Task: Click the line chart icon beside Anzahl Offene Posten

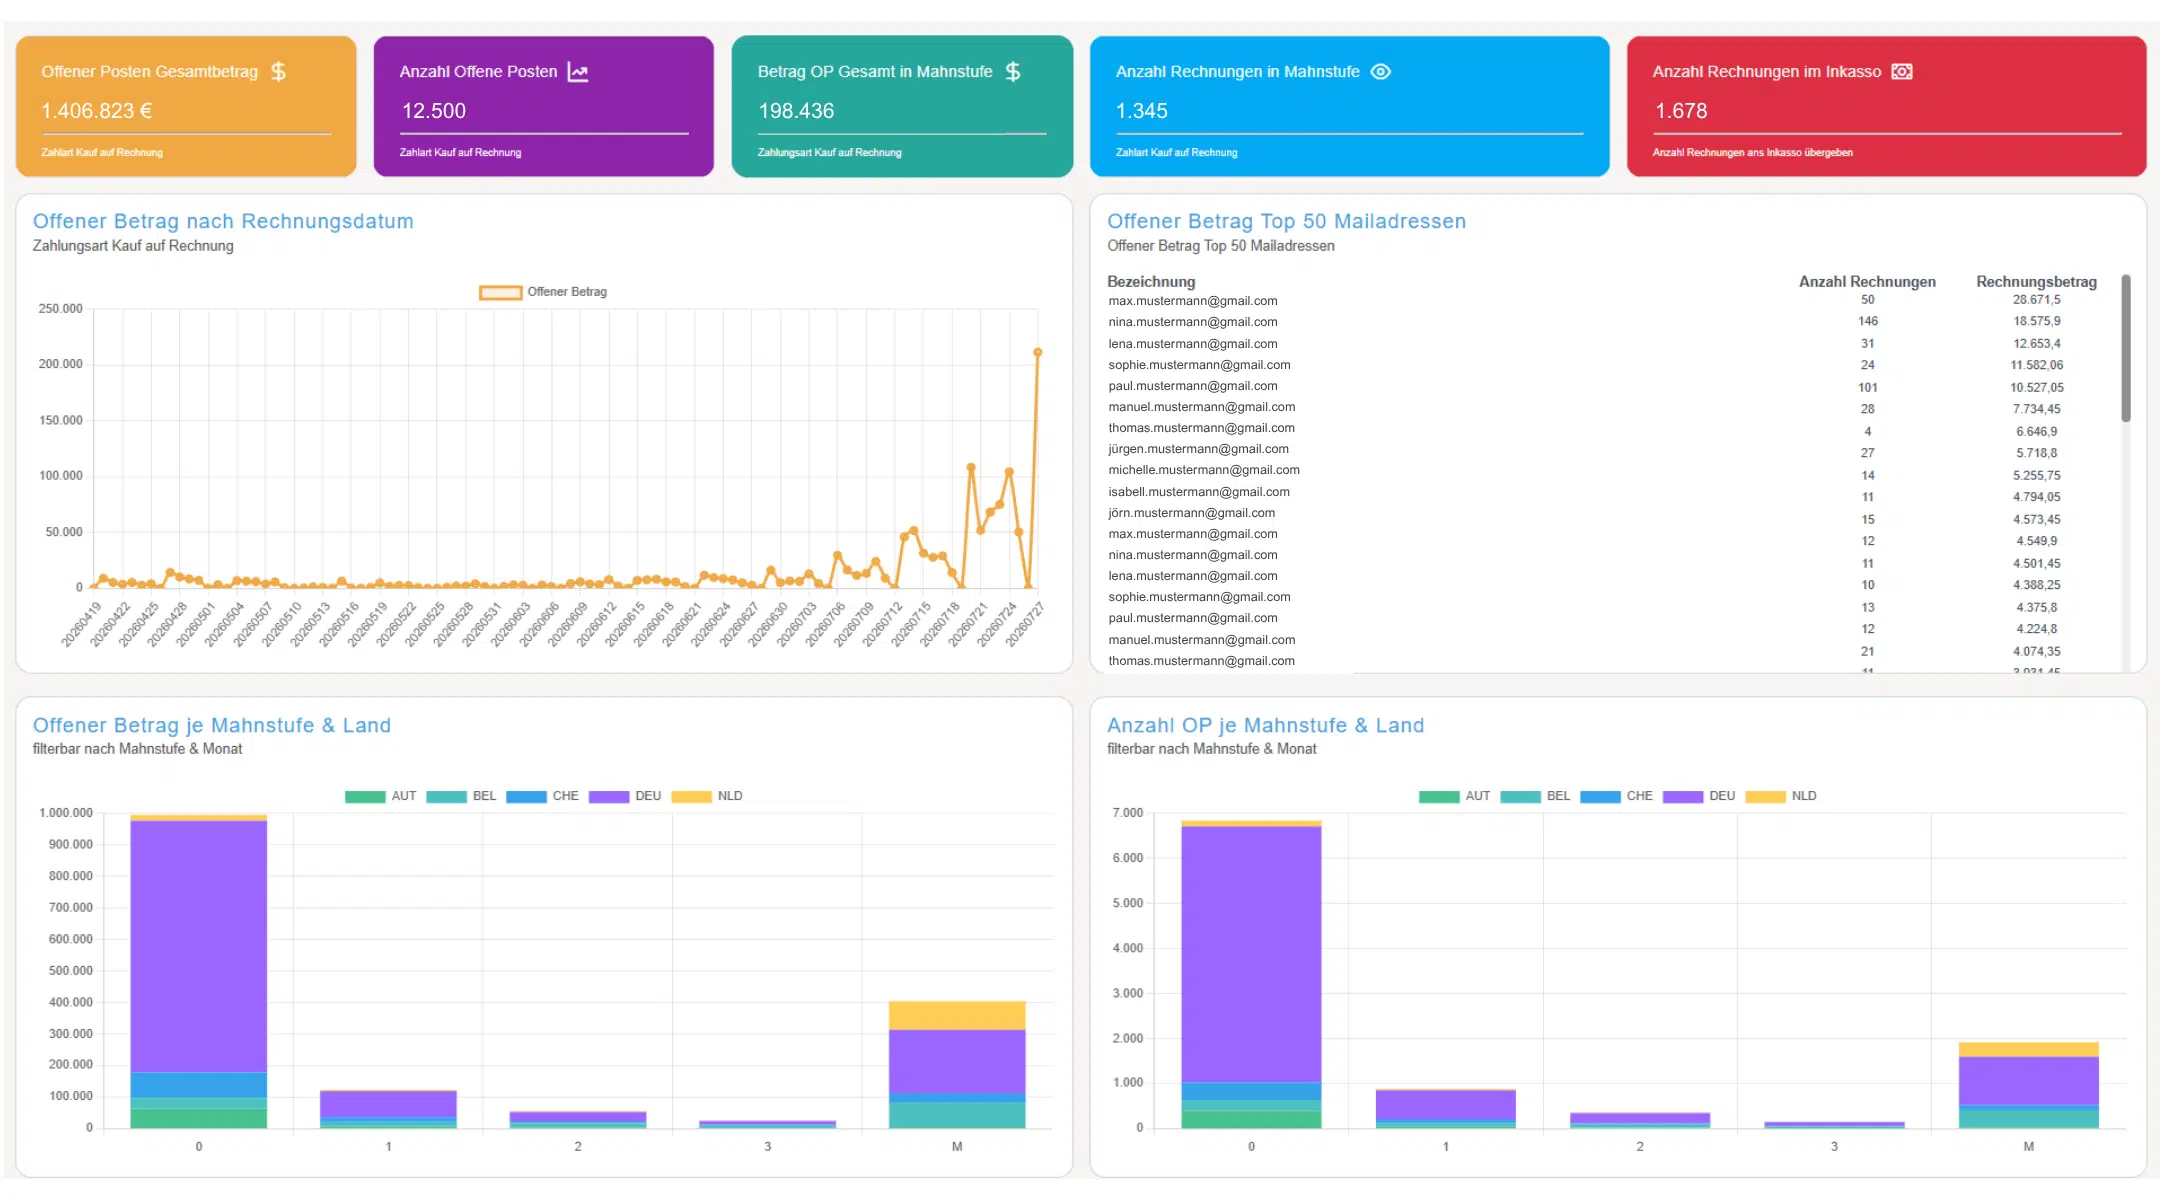Action: 578,71
